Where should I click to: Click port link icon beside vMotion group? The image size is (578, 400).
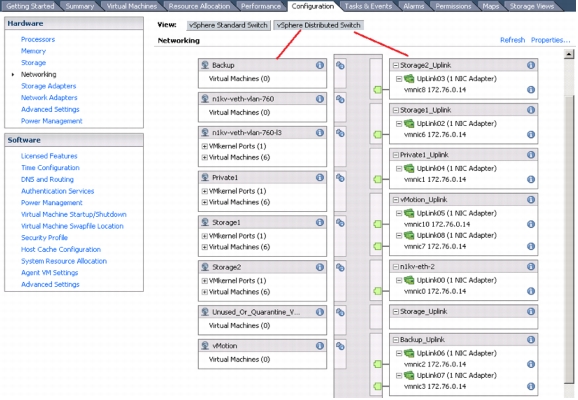[x=340, y=346]
